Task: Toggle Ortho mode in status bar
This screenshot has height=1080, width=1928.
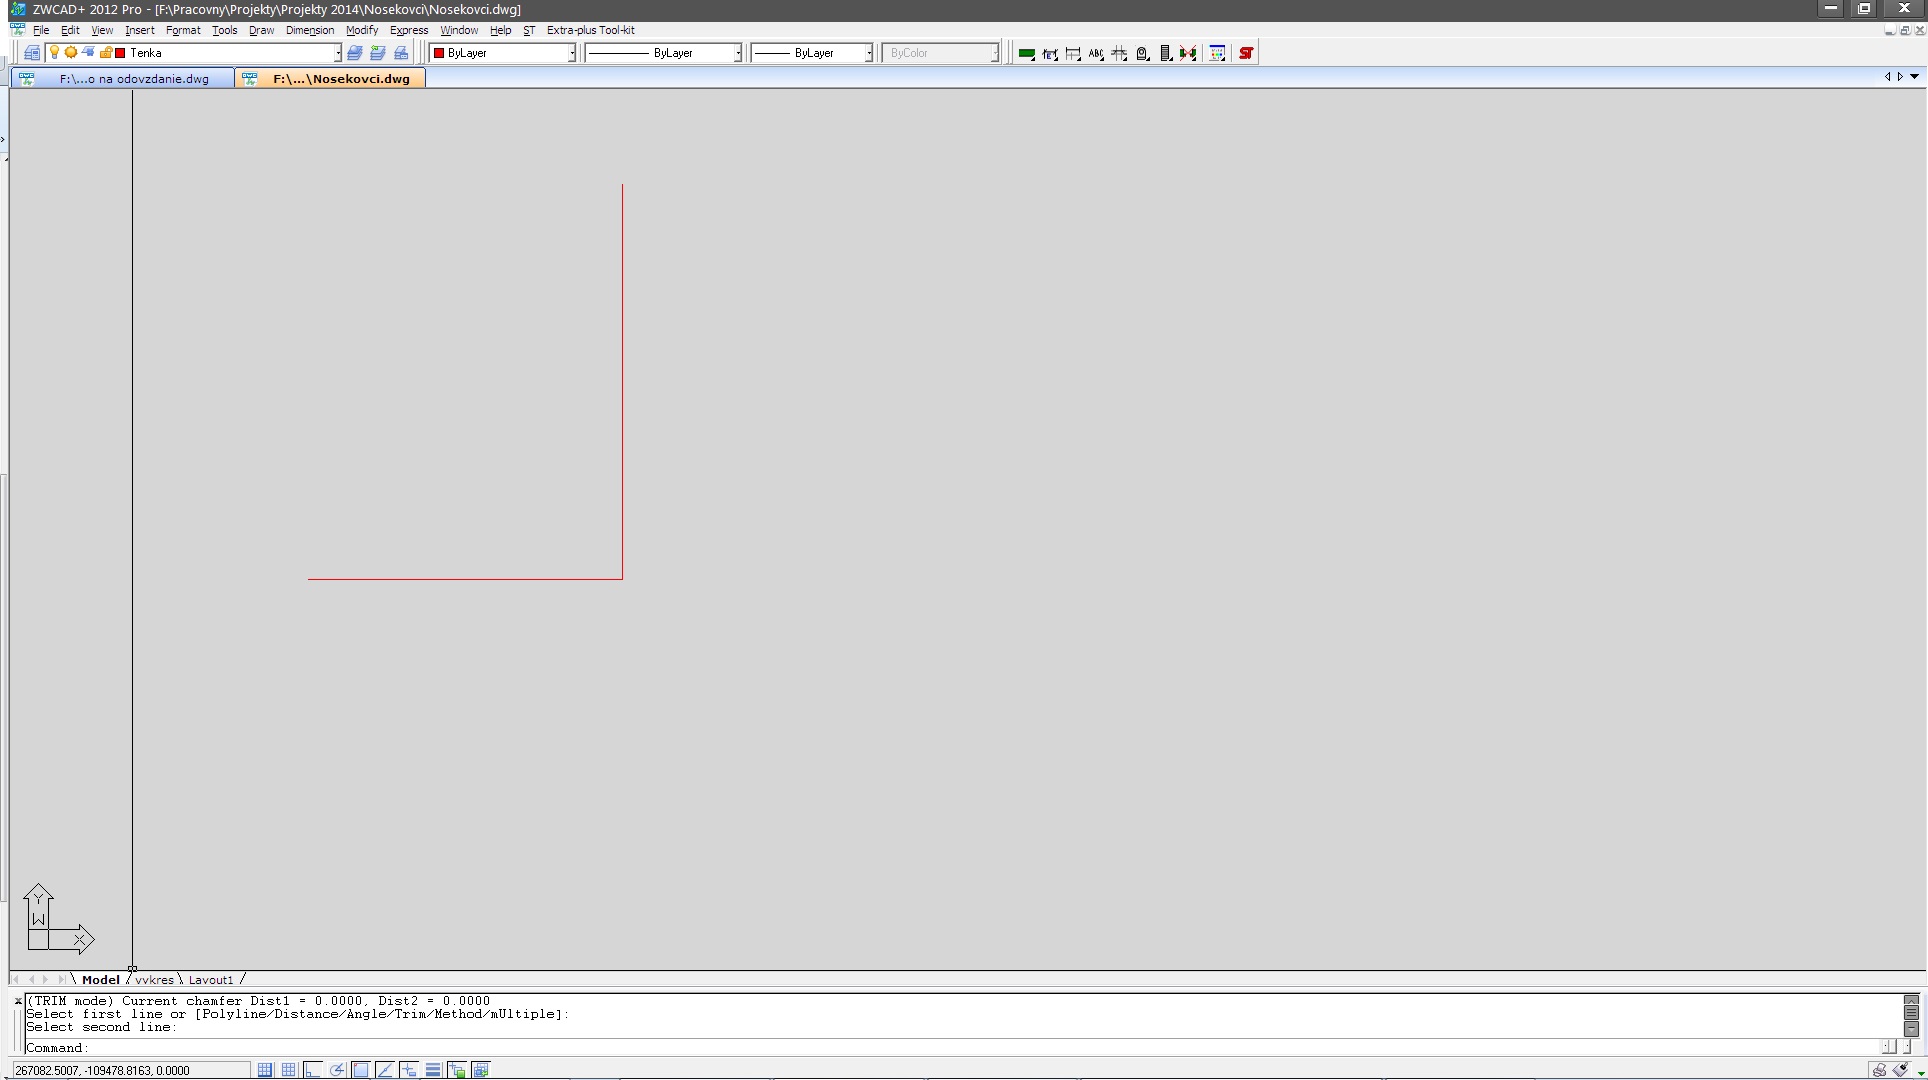Action: tap(313, 1070)
